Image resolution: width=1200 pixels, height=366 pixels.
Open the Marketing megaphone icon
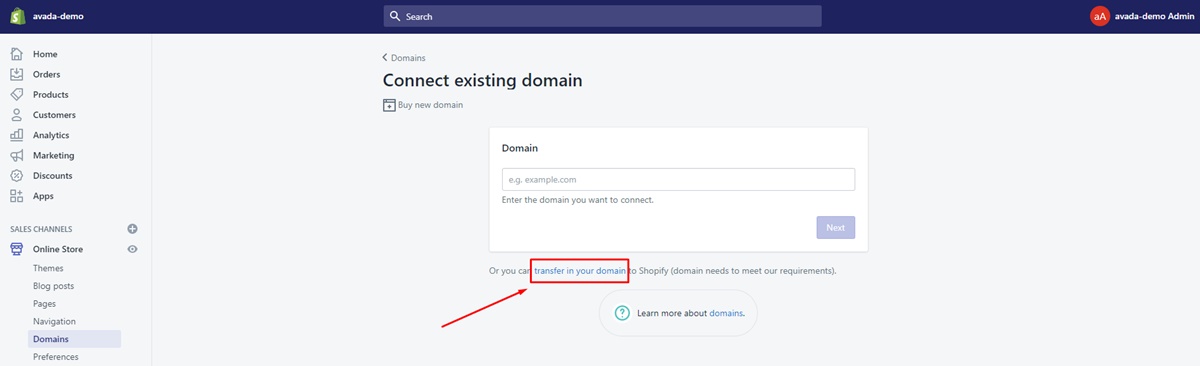point(16,155)
